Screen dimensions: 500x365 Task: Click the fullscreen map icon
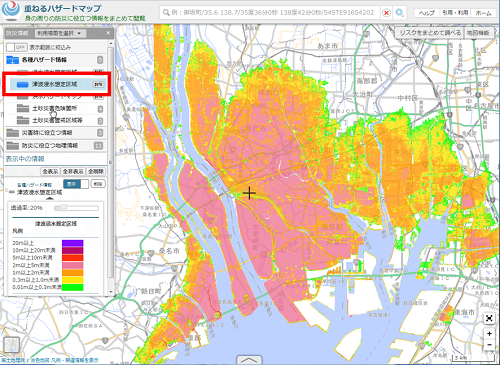click(489, 318)
